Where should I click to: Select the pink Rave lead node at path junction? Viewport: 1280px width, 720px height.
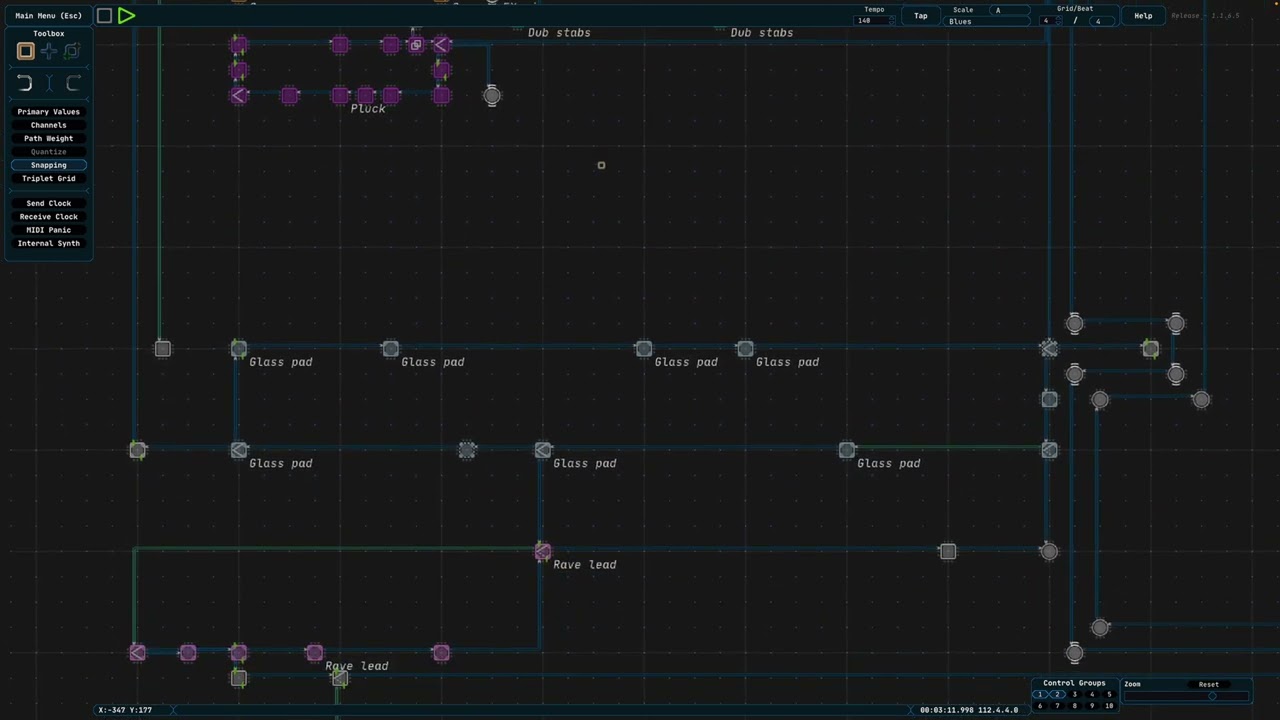click(542, 551)
